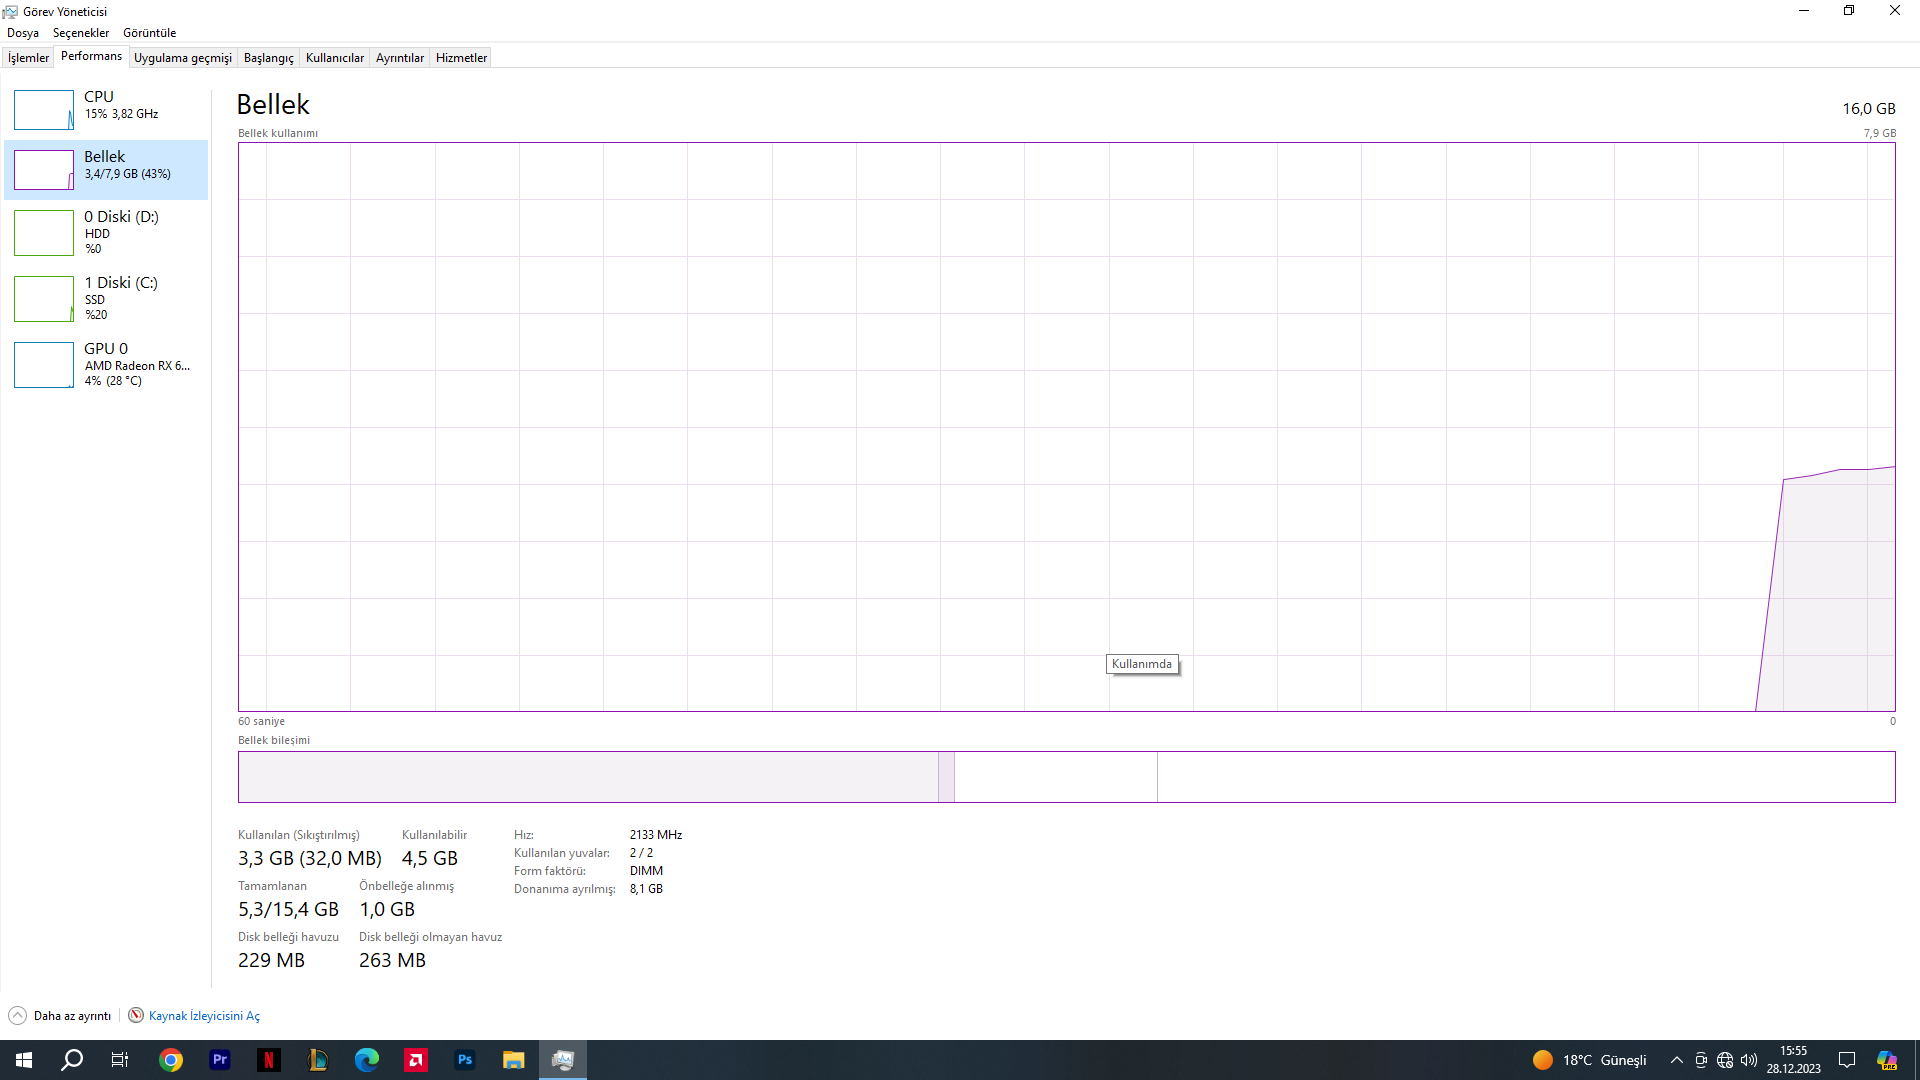Switch to the İşlemler tab

click(x=28, y=58)
